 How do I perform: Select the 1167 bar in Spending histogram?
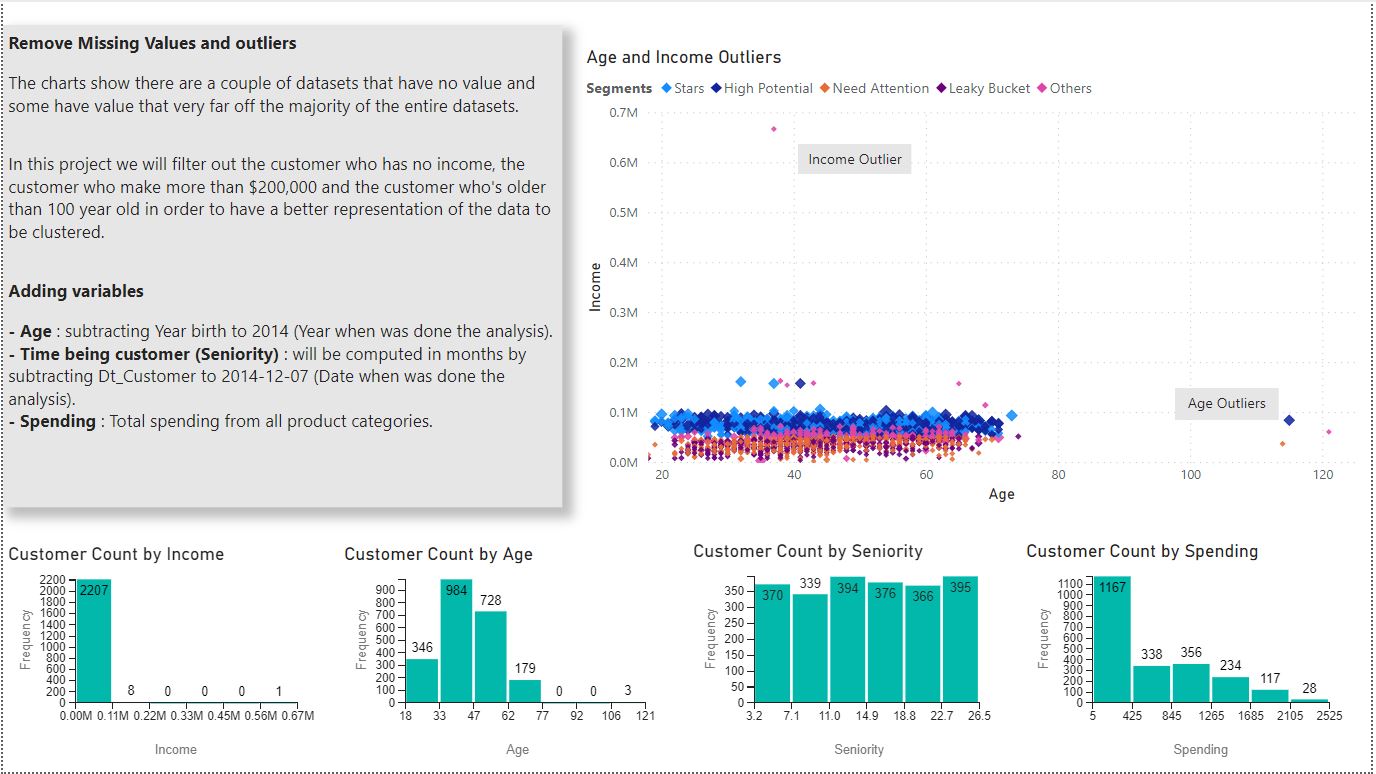(1111, 640)
